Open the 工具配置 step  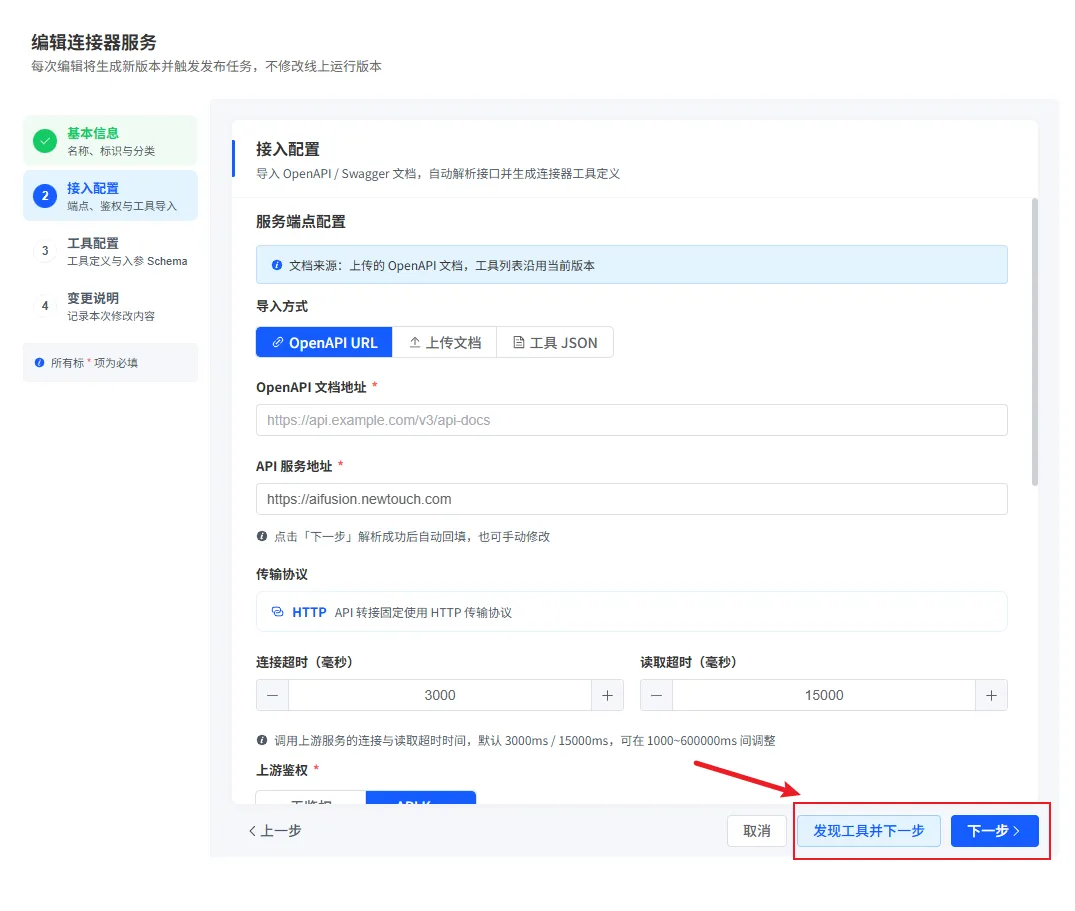pos(110,252)
